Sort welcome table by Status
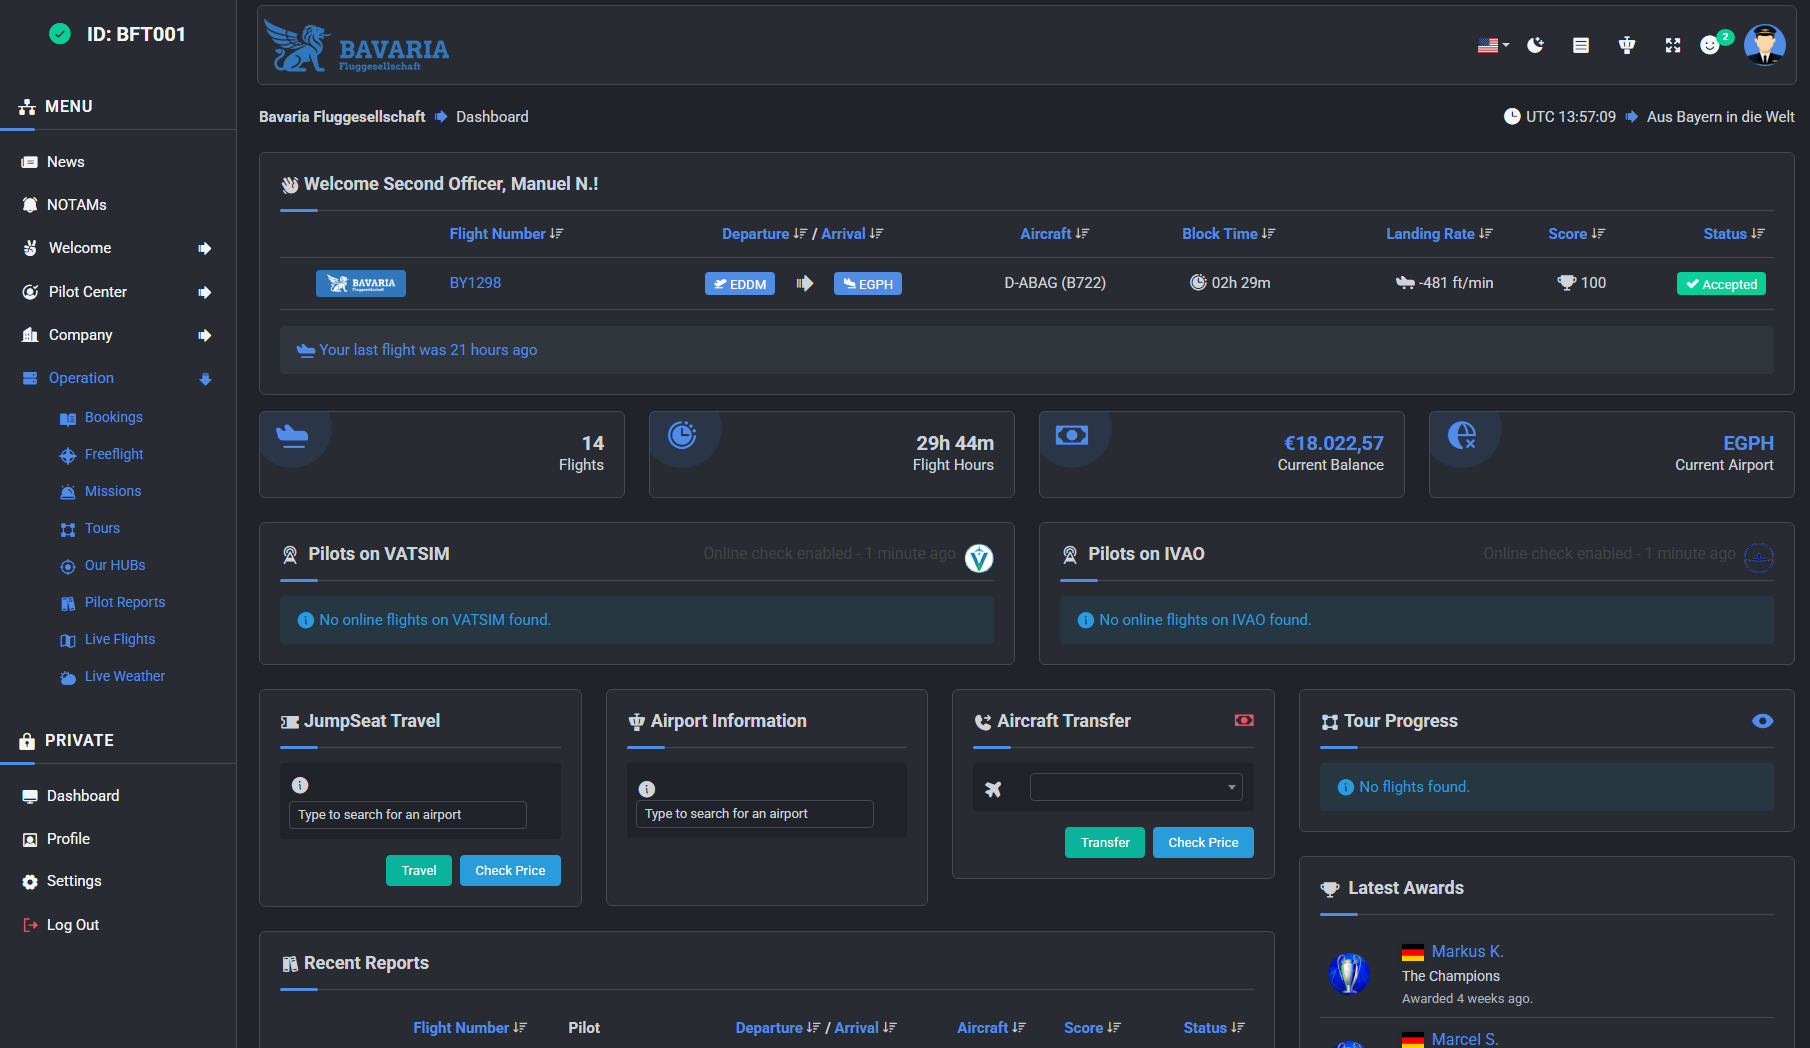Screen dimensions: 1810x1048 [x=1734, y=233]
